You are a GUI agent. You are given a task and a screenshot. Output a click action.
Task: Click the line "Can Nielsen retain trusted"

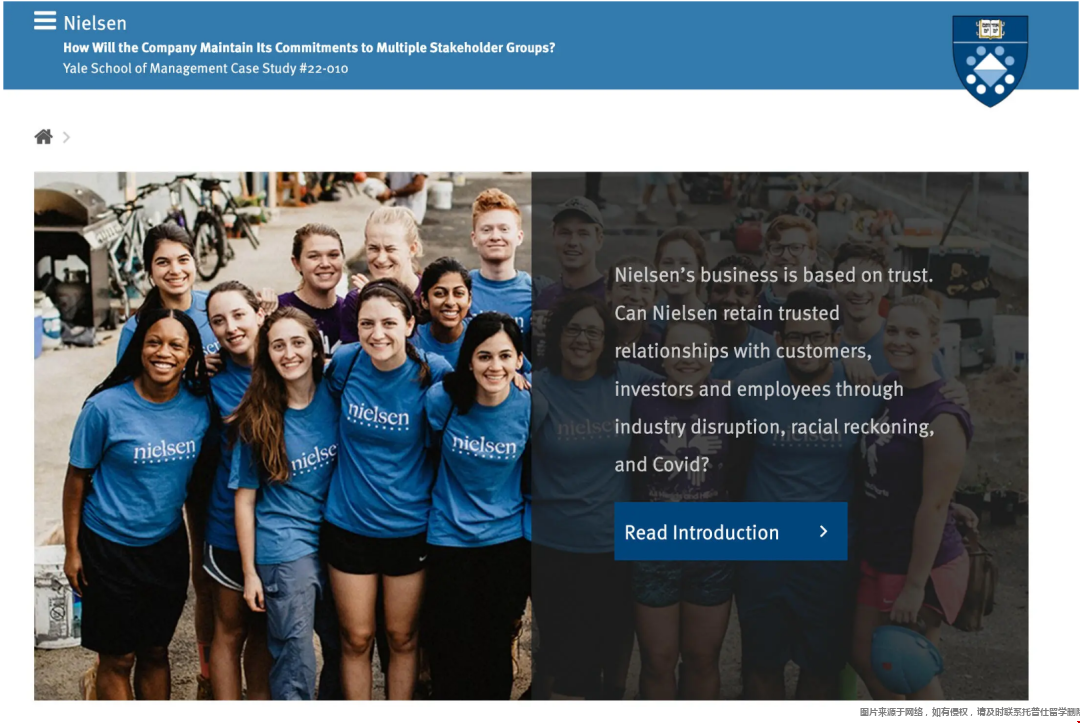727,313
